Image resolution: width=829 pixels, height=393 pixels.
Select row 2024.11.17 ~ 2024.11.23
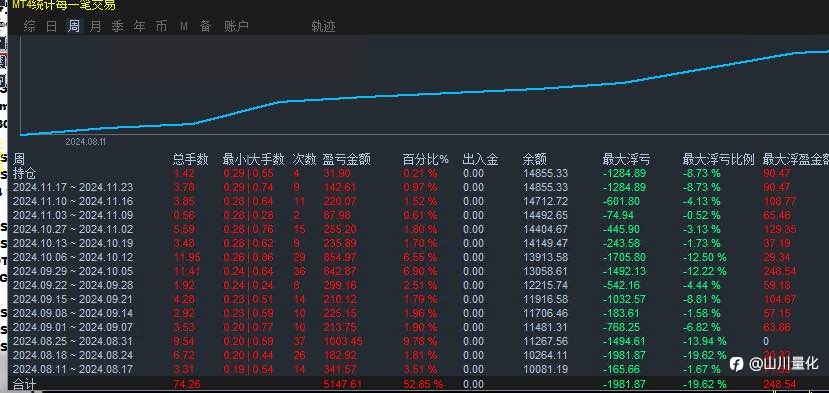[x=73, y=187]
